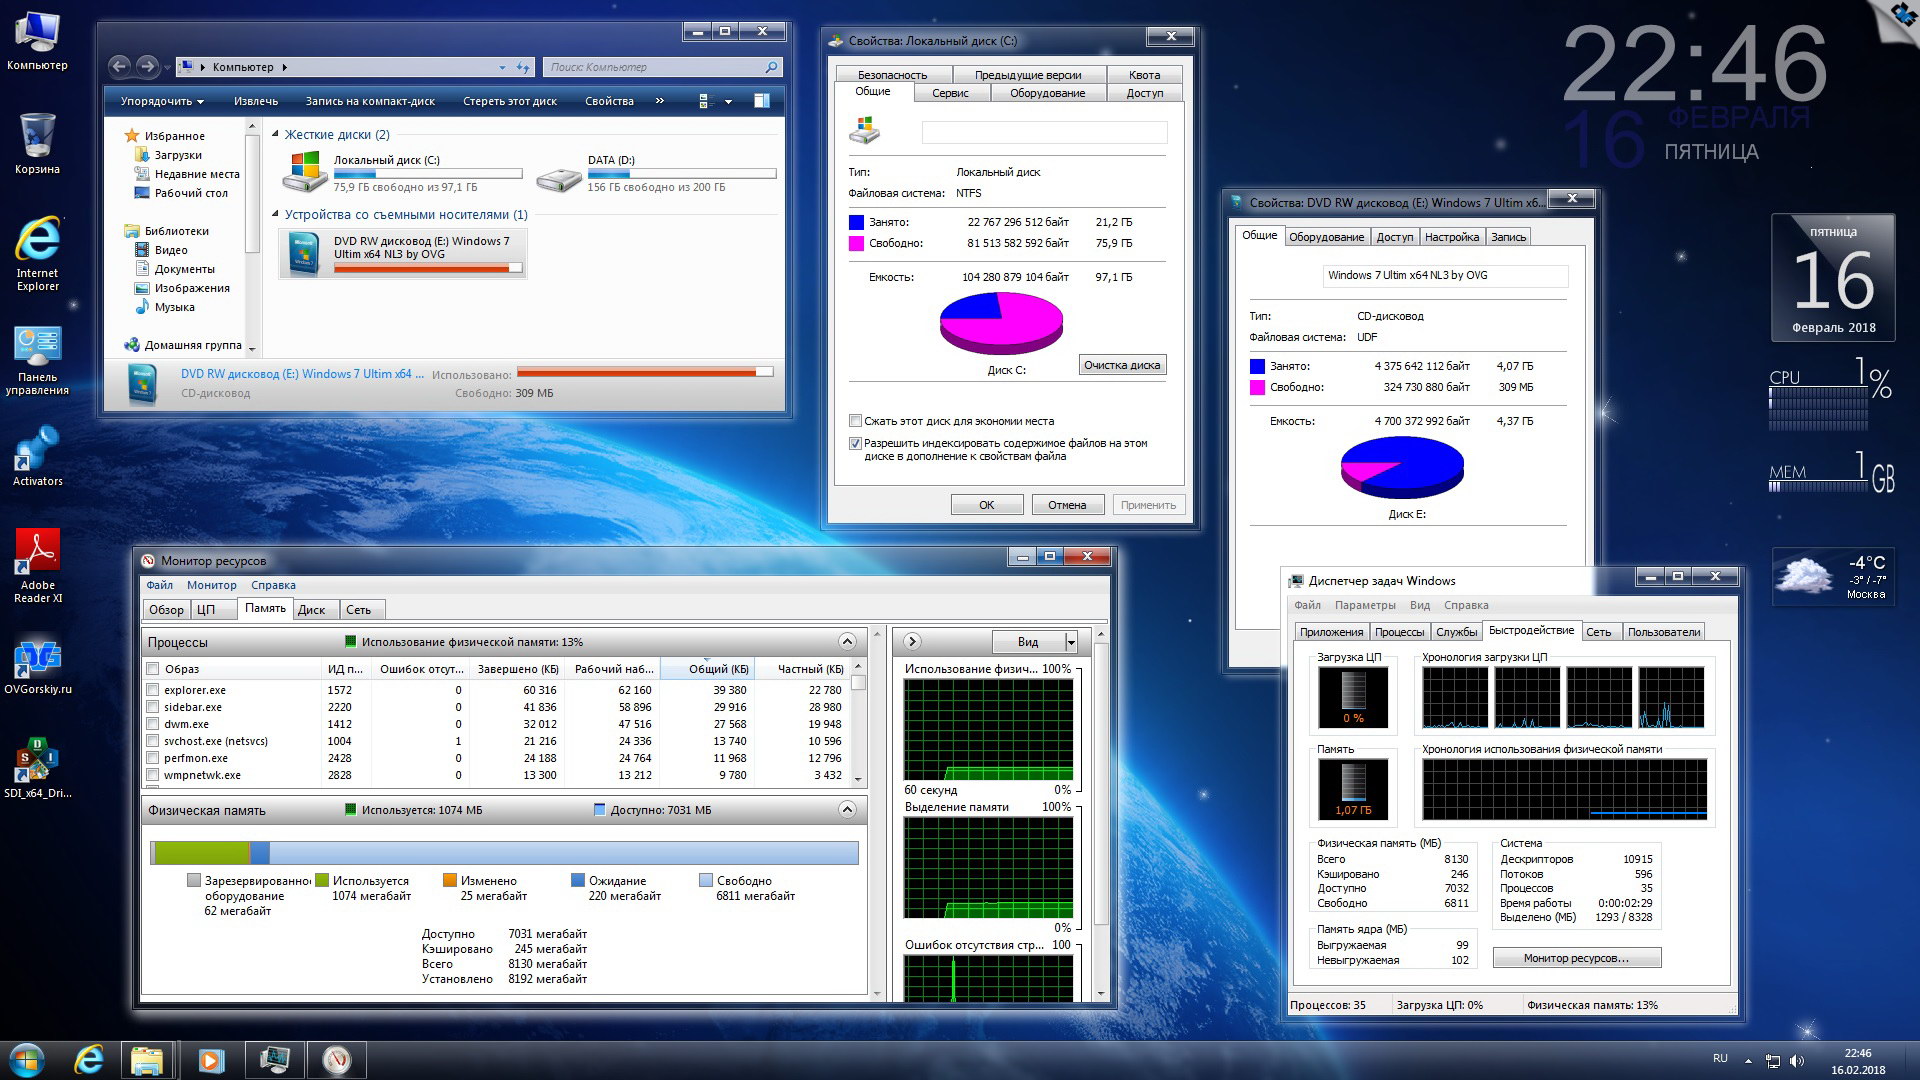Select the DVD RW drive (E:) icon
This screenshot has width=1920, height=1080.
click(x=305, y=252)
